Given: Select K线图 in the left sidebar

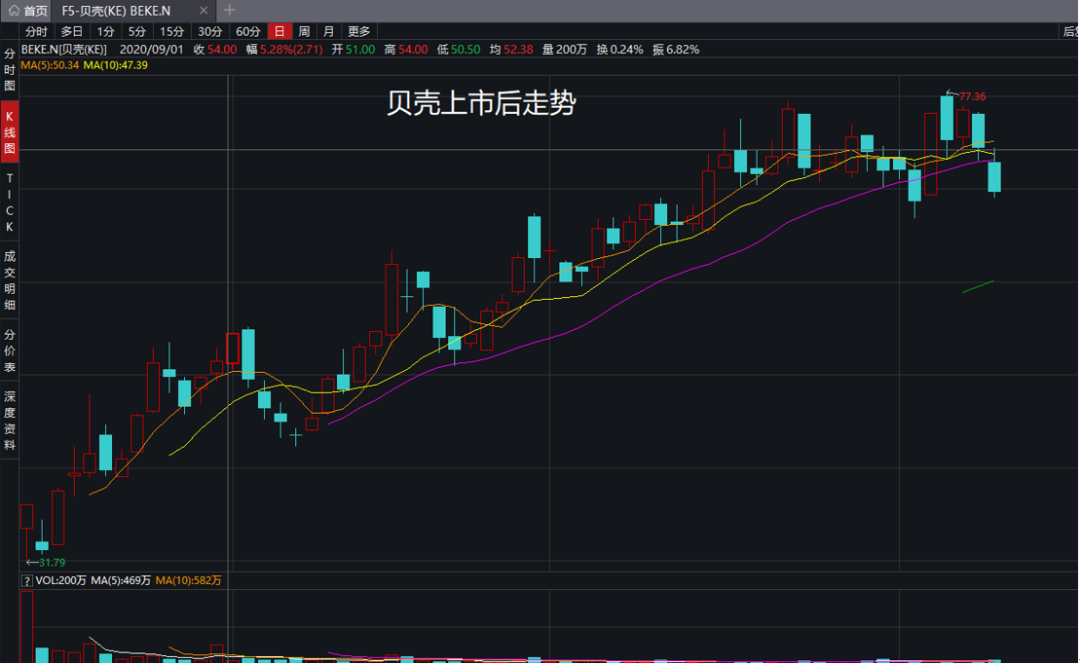Looking at the screenshot, I should [x=10, y=132].
